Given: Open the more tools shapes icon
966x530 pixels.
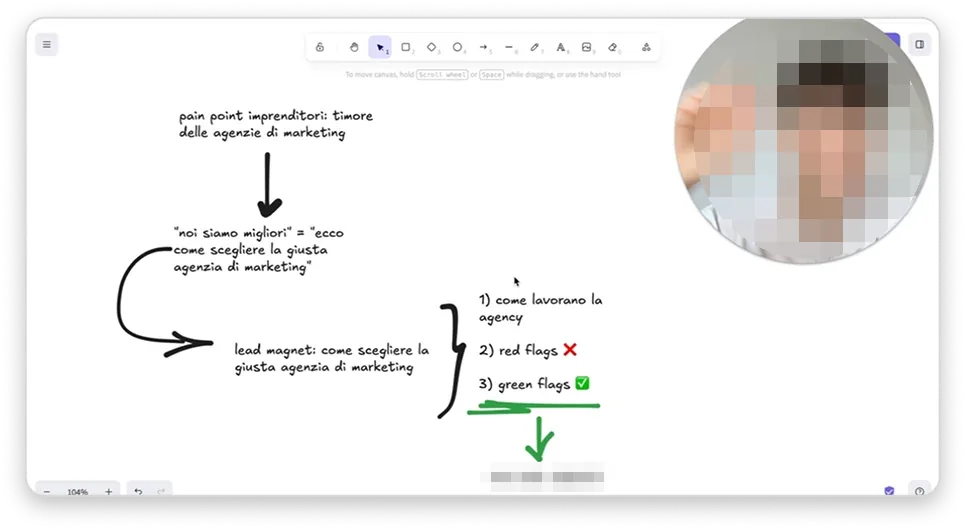Looking at the screenshot, I should 646,47.
